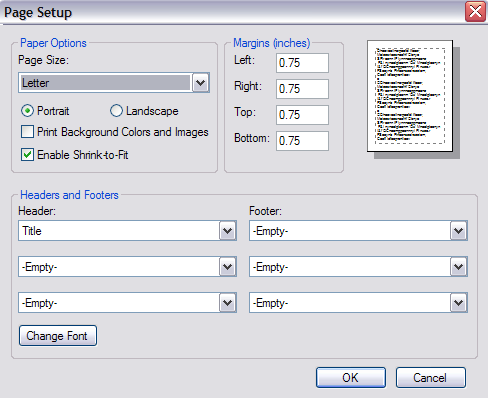Screen dimensions: 488x398
Task: Enable Print Background Colors and Images checkbox
Action: point(27,132)
